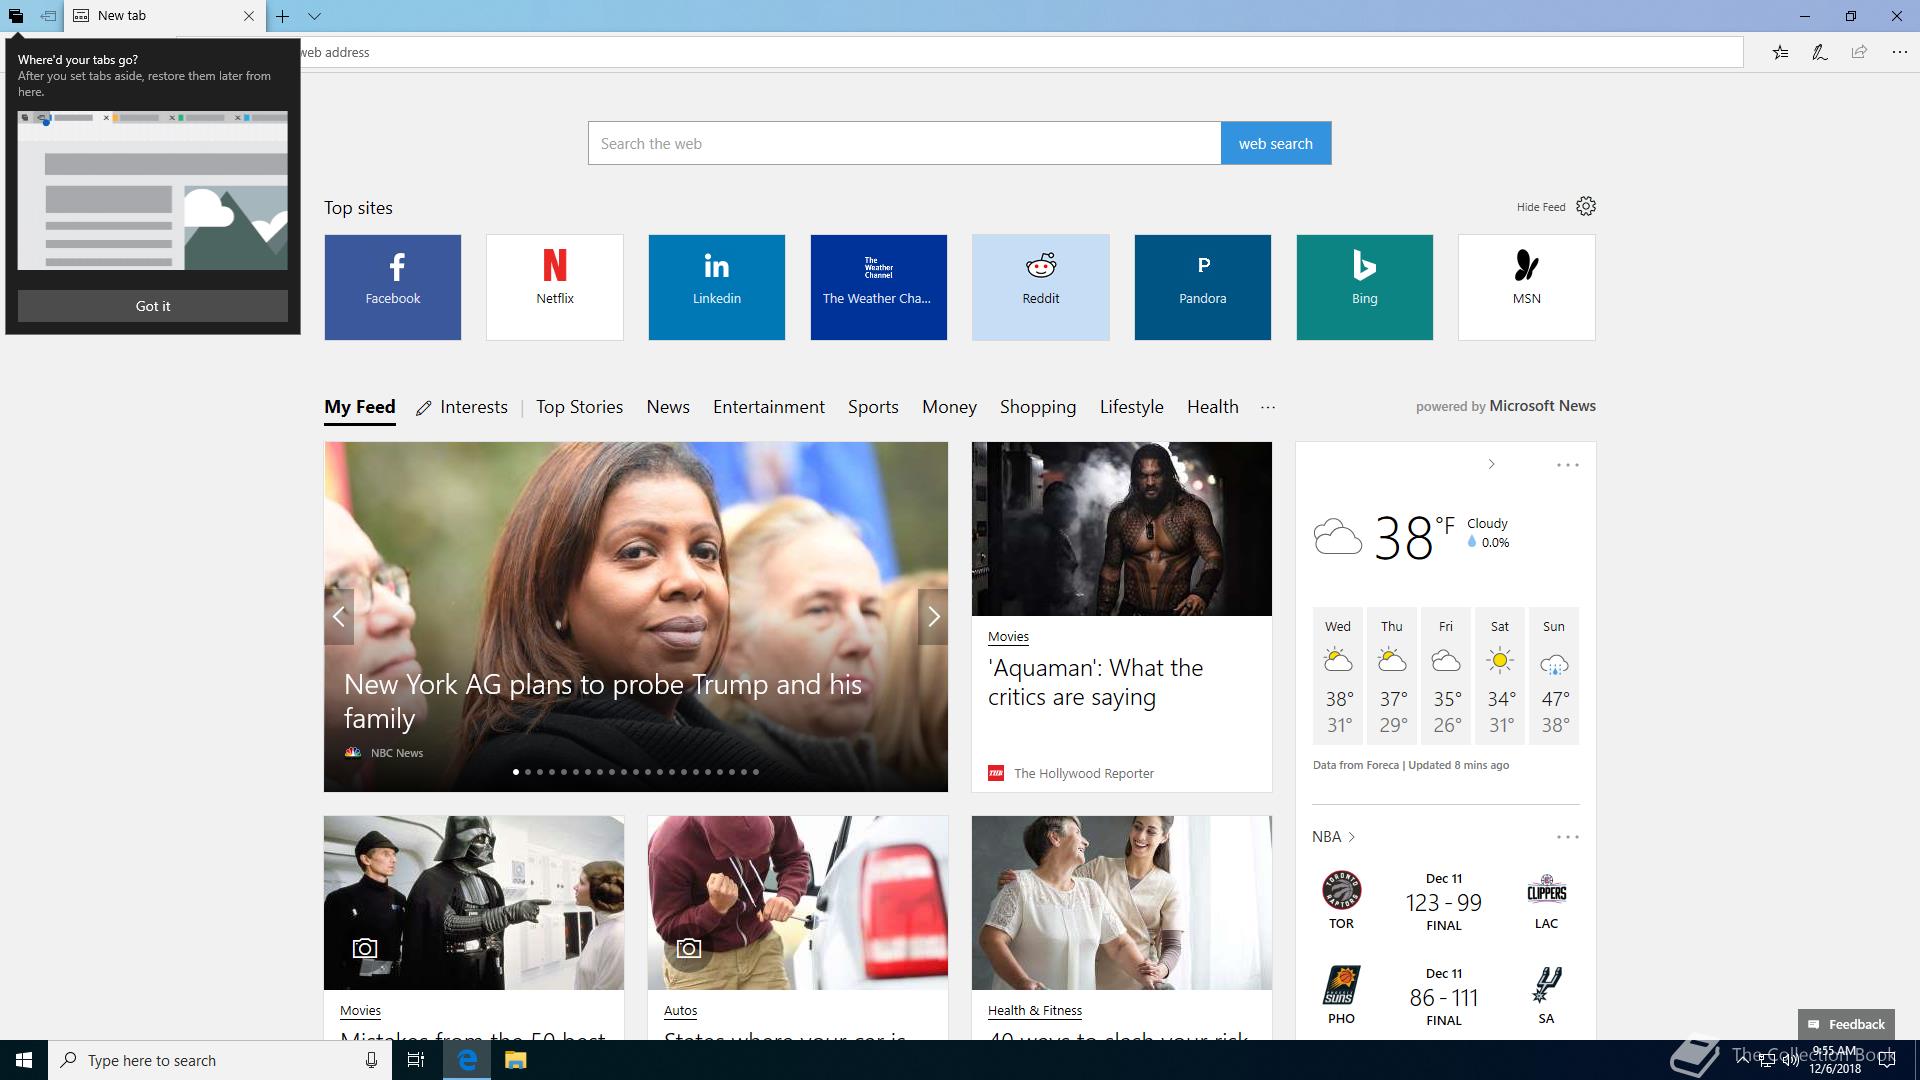Open 'Aquaman': What the critics are saying
This screenshot has height=1080, width=1920.
coord(1095,682)
